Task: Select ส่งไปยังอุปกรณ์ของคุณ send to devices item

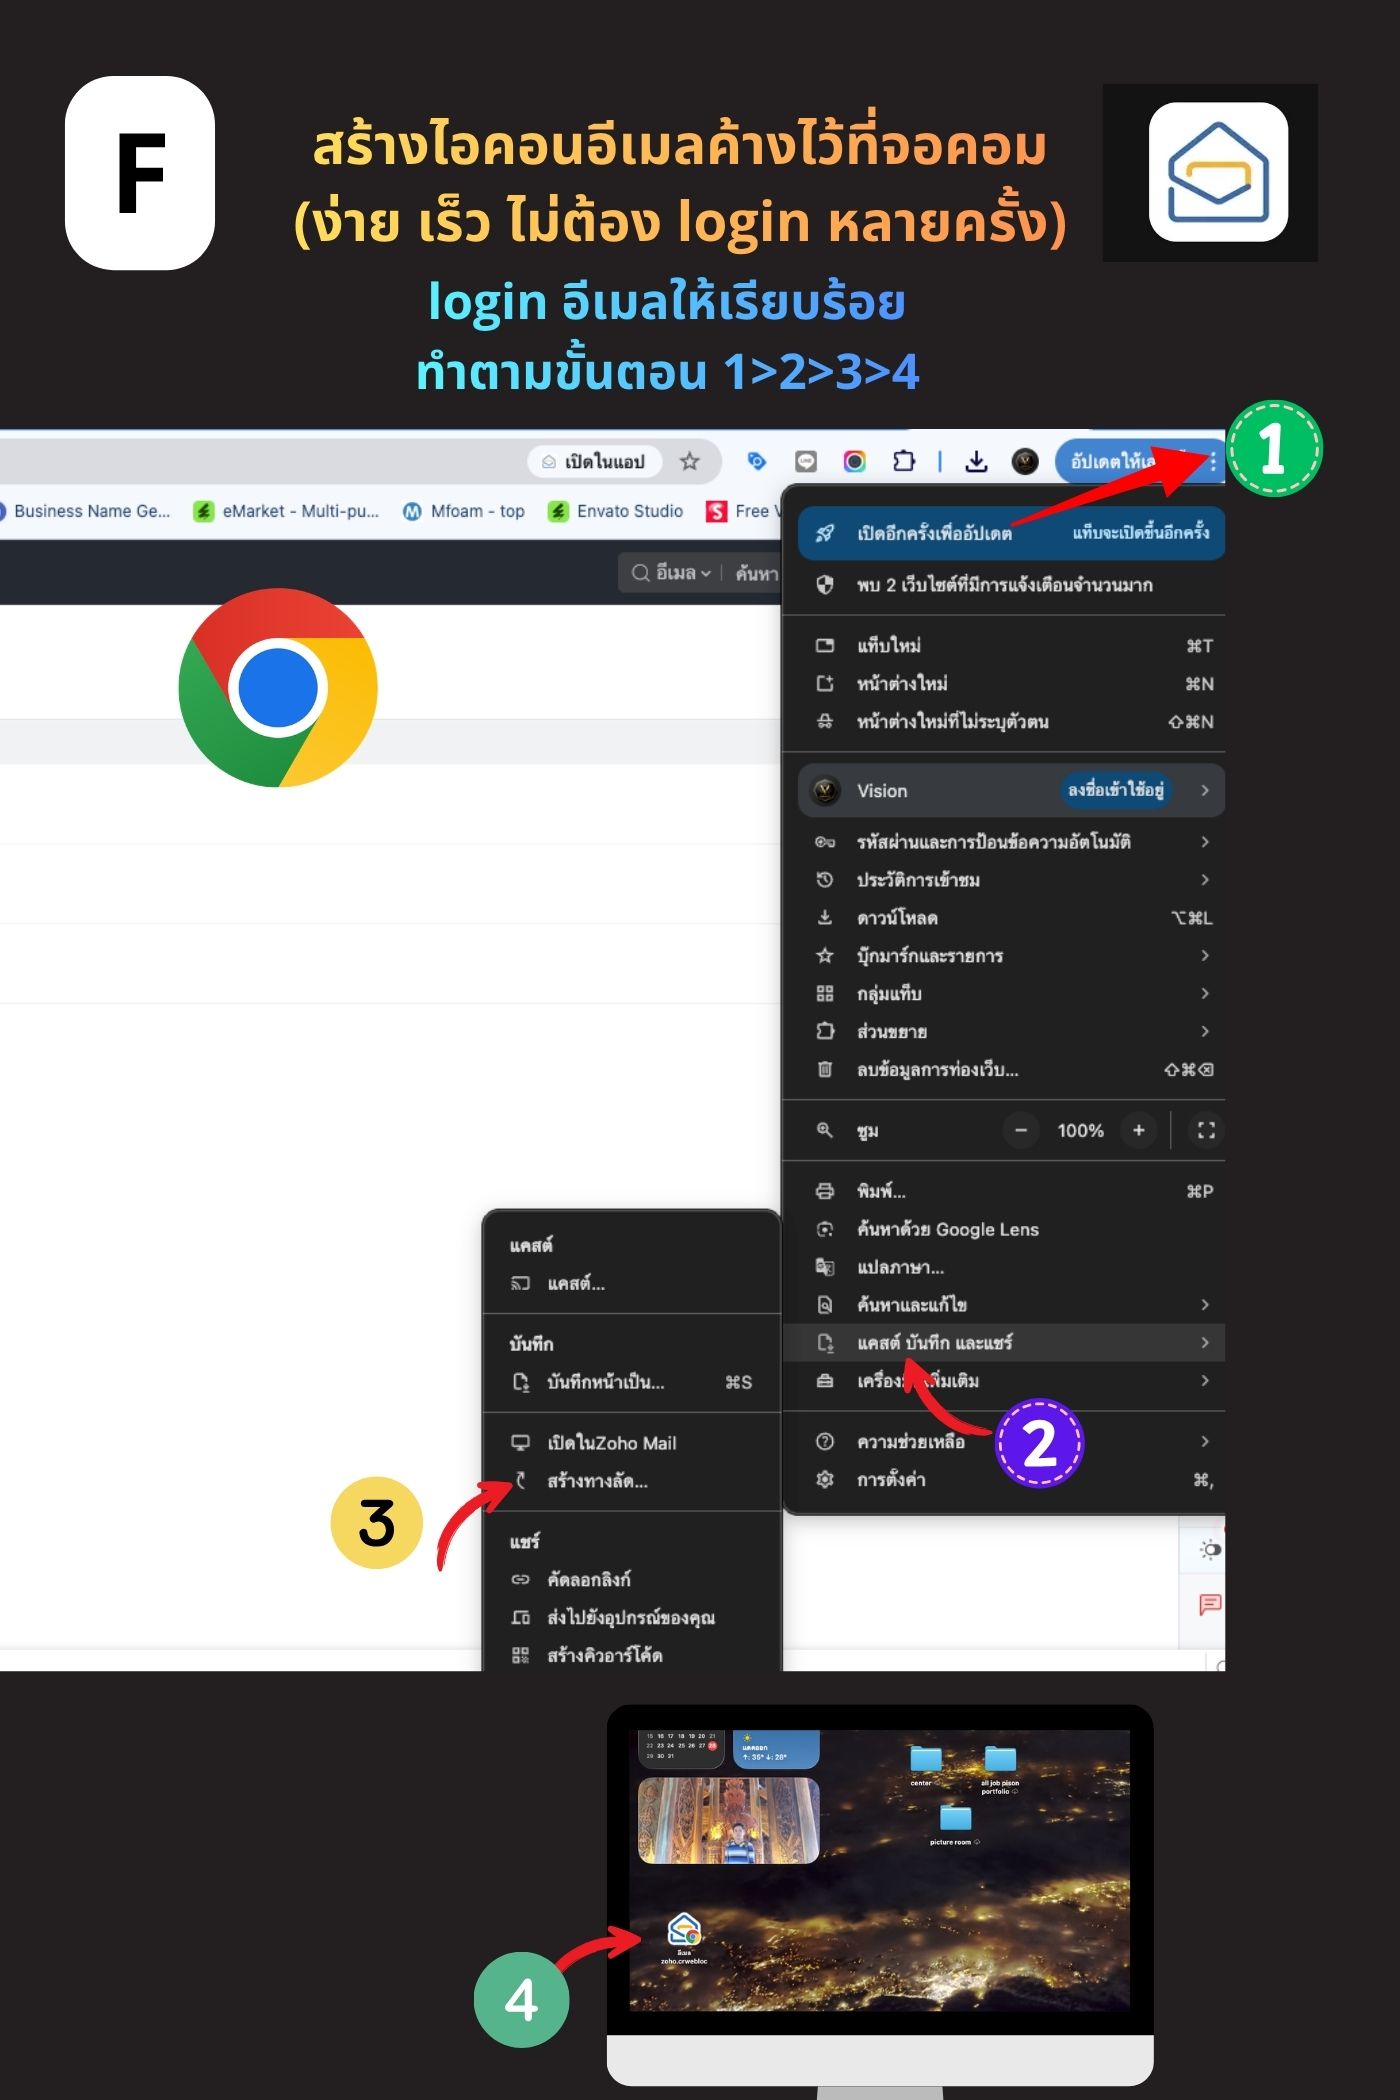Action: click(x=632, y=1618)
